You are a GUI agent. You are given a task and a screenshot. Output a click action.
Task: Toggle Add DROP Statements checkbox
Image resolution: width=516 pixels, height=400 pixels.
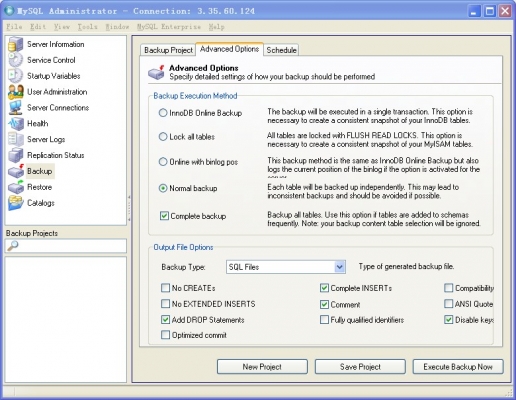165,320
